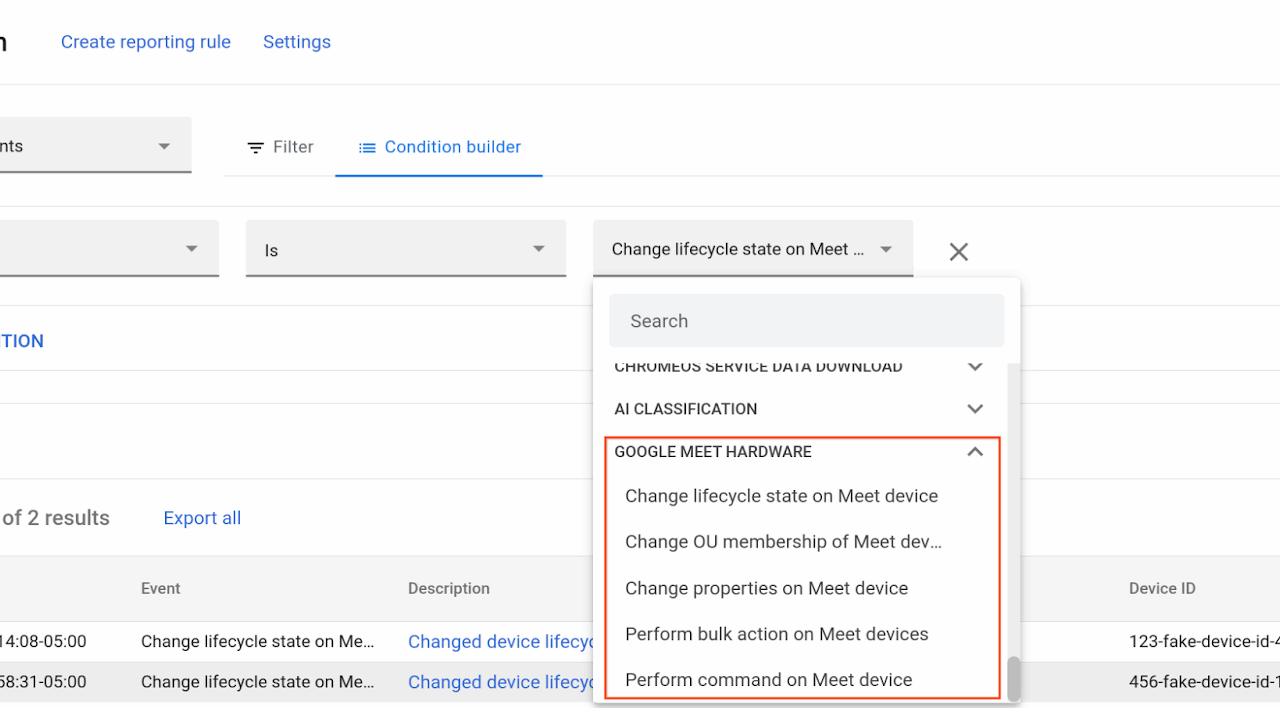Open the Settings link
Screen dimensions: 1280x708
click(297, 42)
